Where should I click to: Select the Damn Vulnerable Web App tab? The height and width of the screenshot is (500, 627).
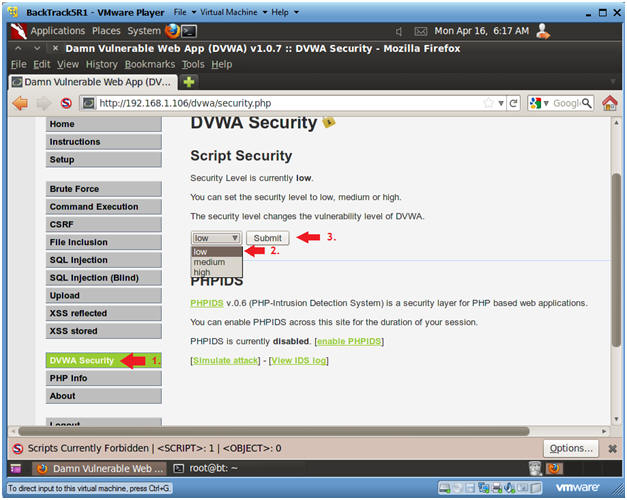click(94, 82)
